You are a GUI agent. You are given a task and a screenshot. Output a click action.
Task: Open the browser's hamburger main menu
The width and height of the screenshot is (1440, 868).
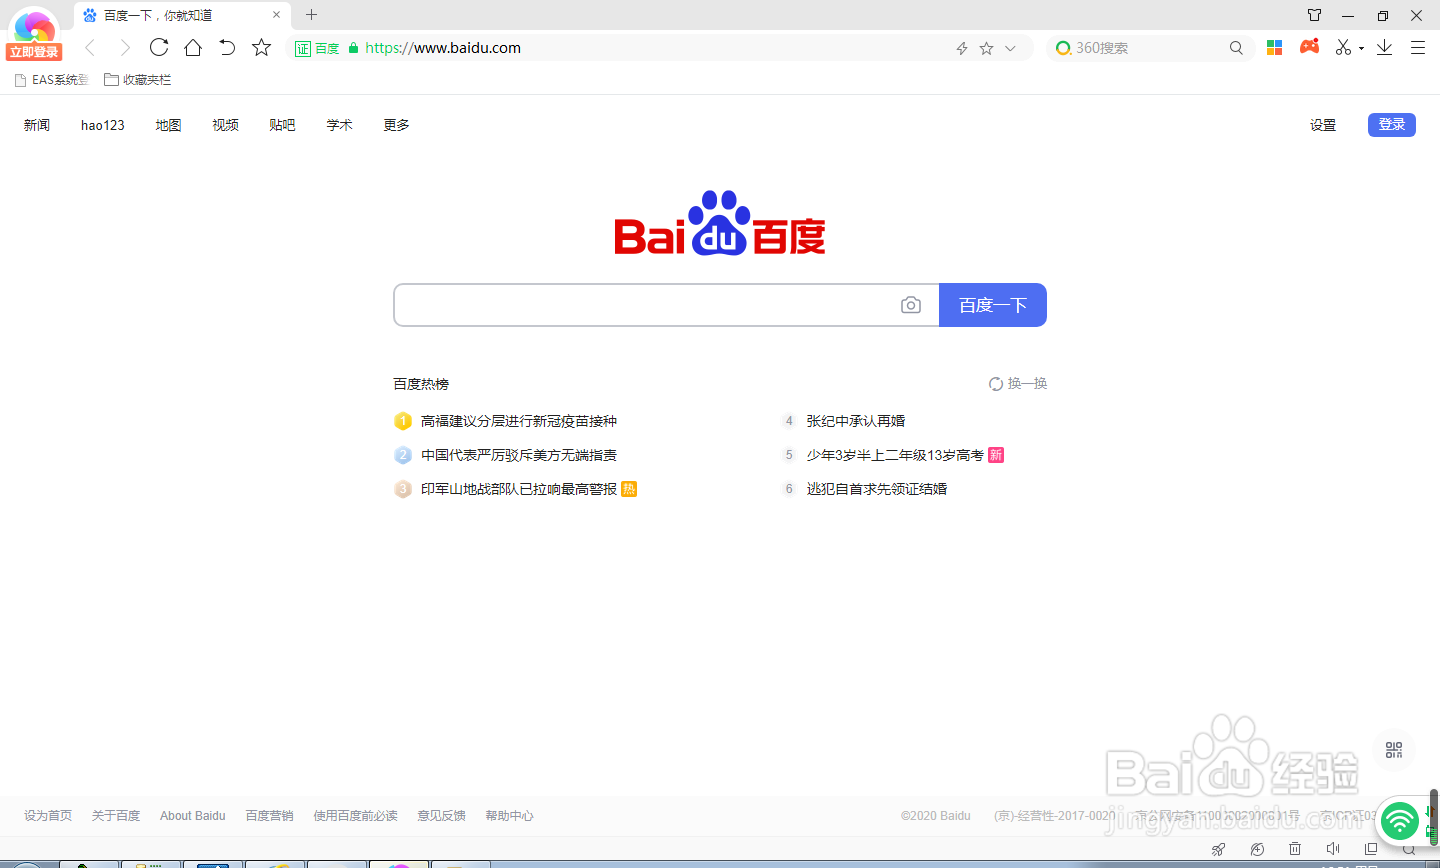click(x=1418, y=47)
